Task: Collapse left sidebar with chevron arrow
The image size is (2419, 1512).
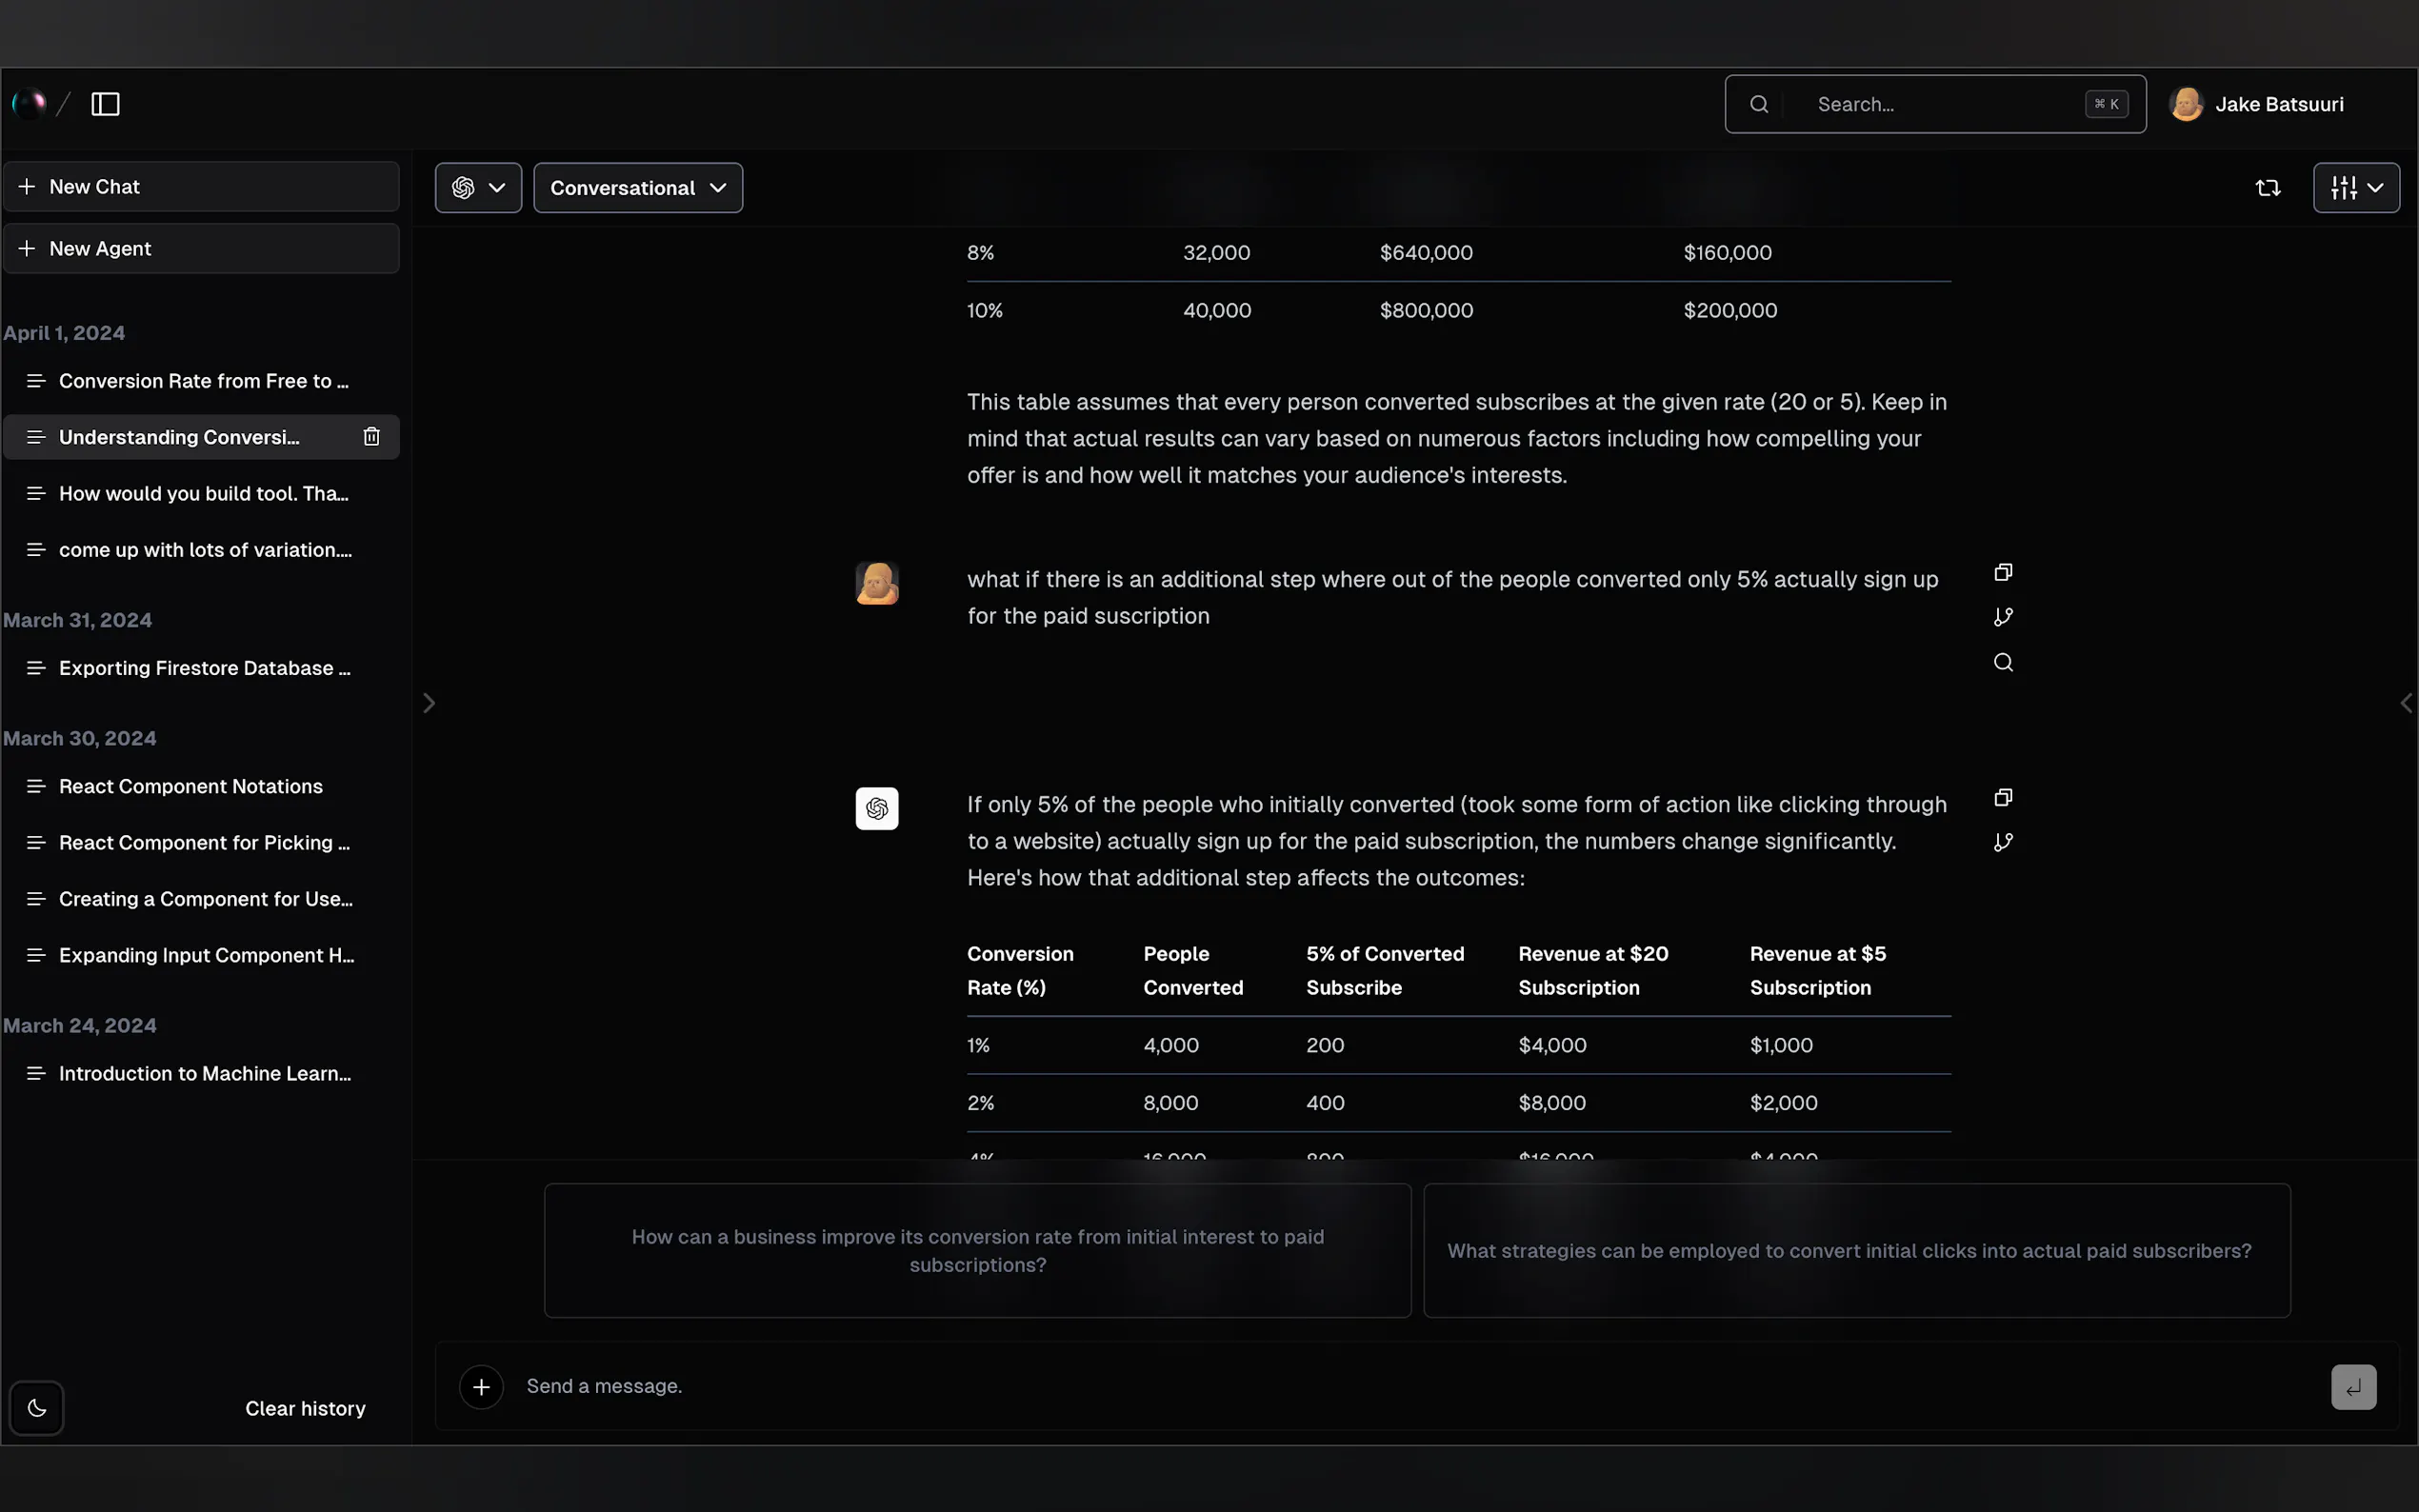Action: tap(429, 703)
